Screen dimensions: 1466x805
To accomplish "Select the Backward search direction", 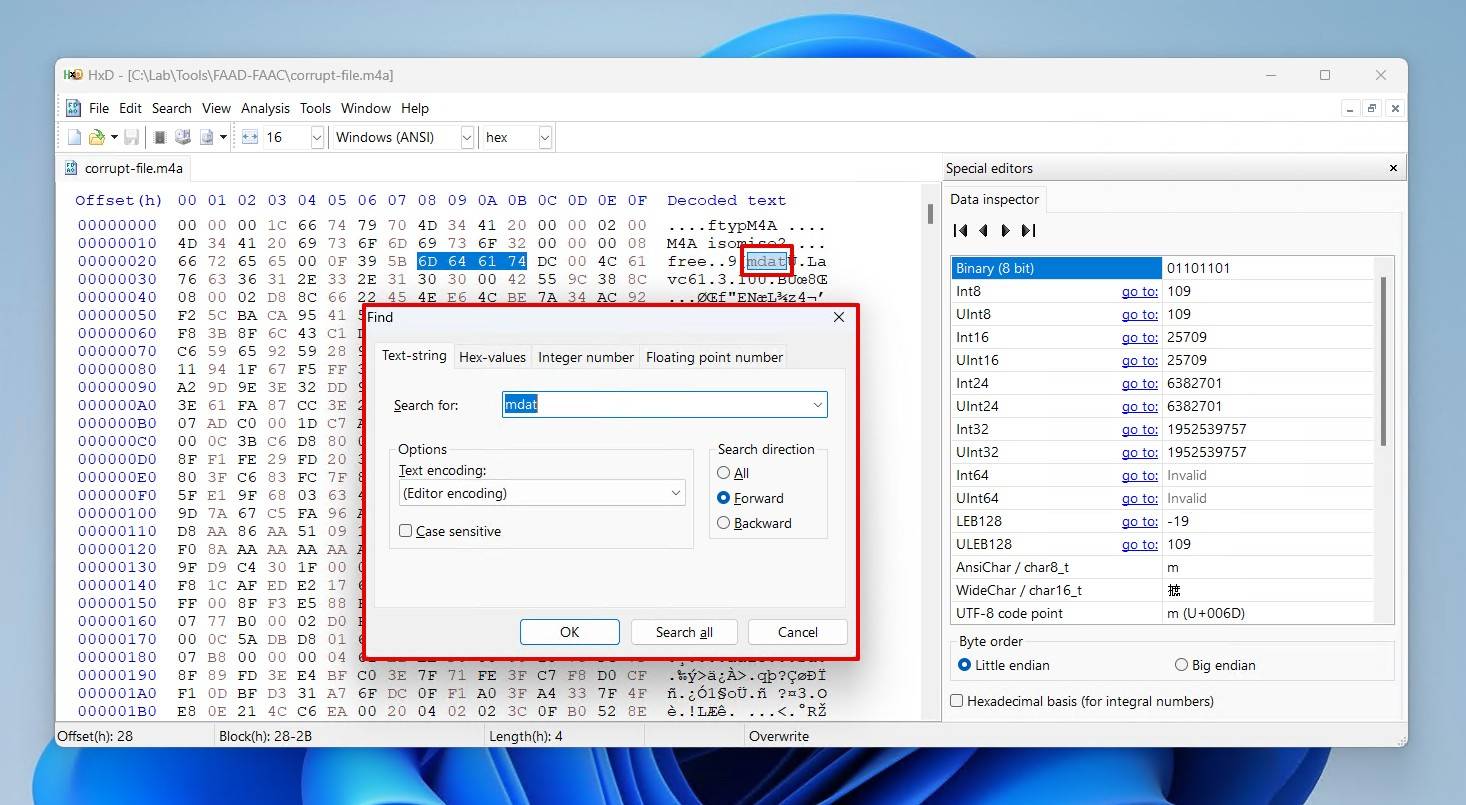I will tap(724, 523).
